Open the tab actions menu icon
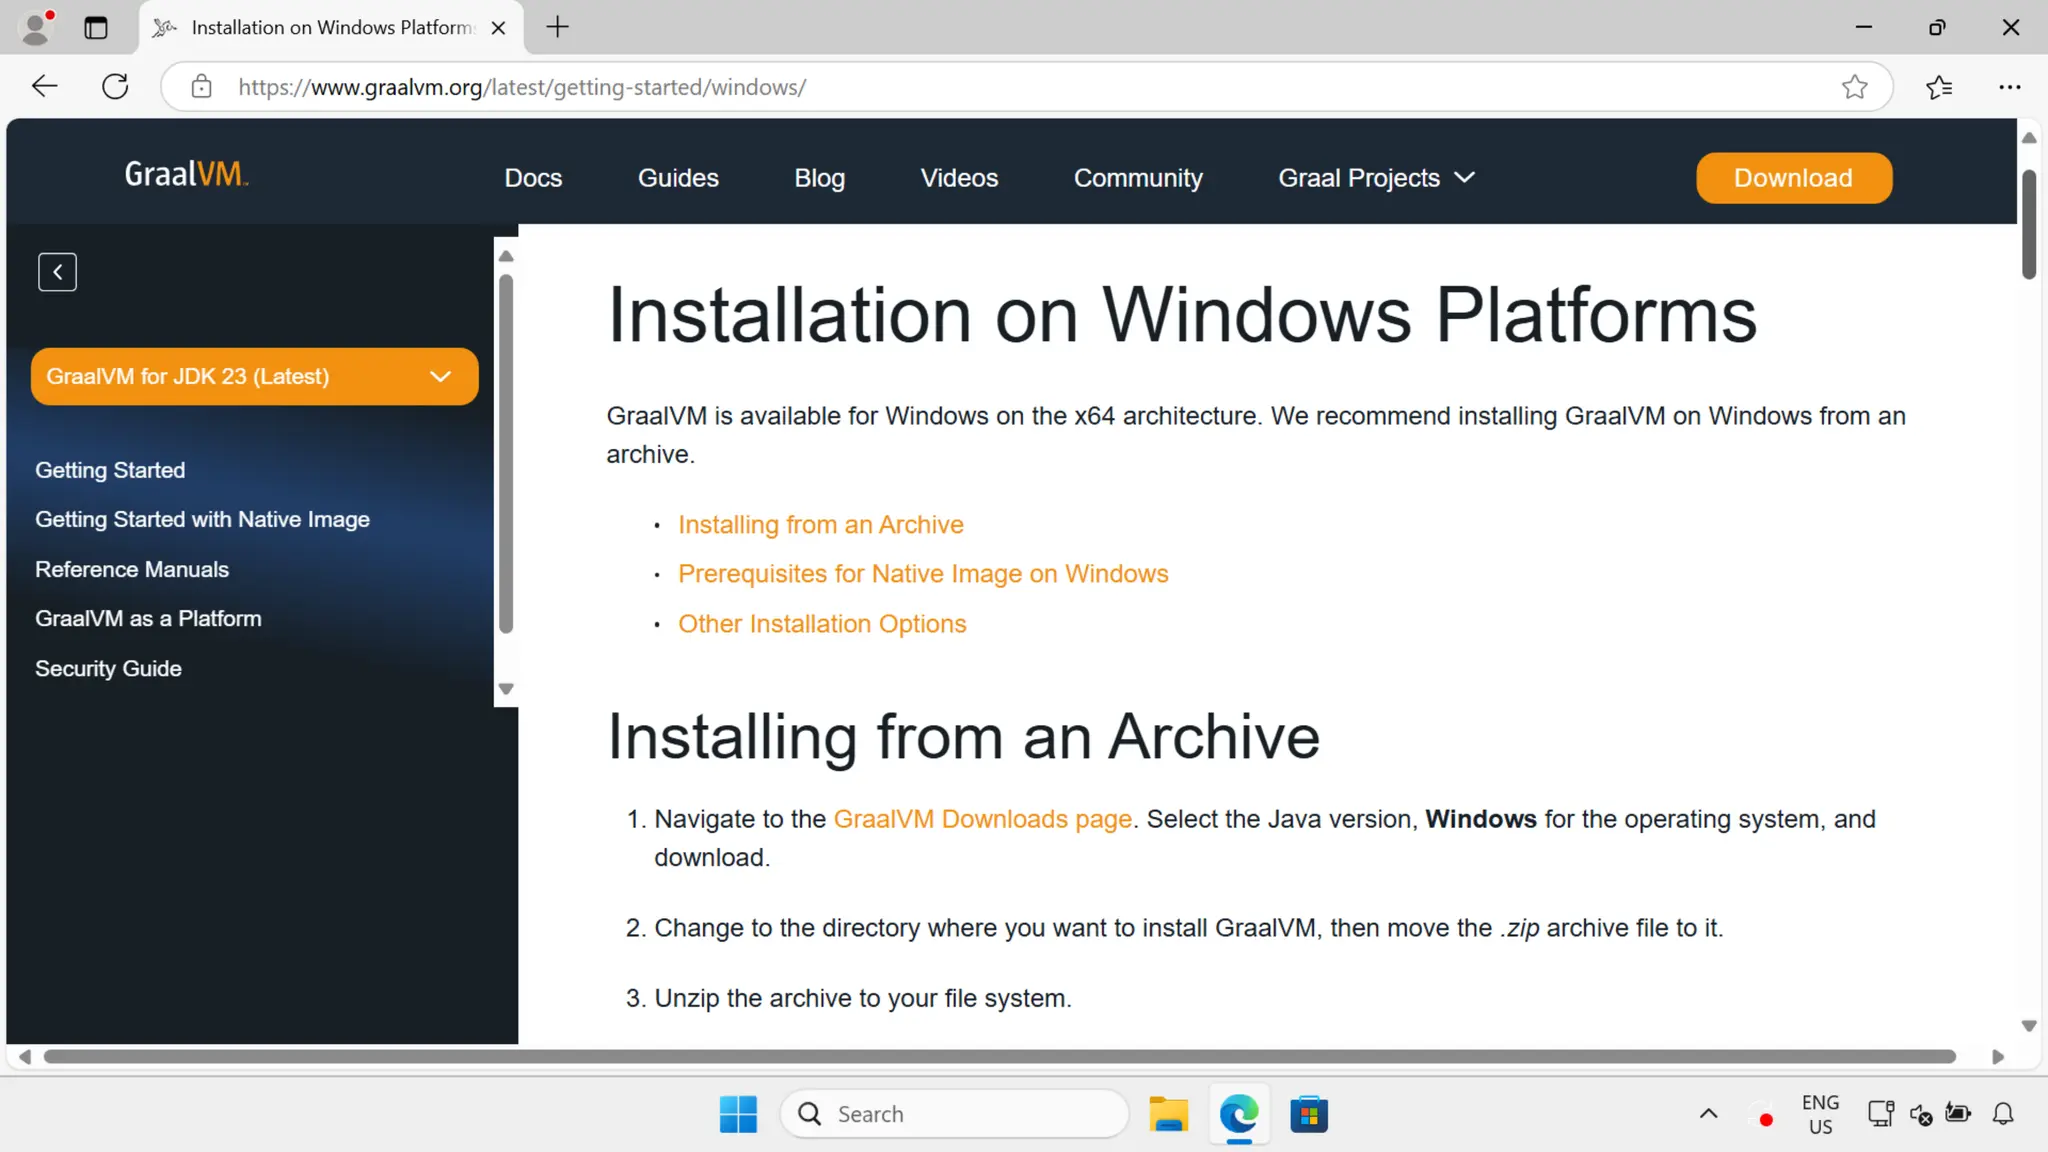 click(x=96, y=27)
